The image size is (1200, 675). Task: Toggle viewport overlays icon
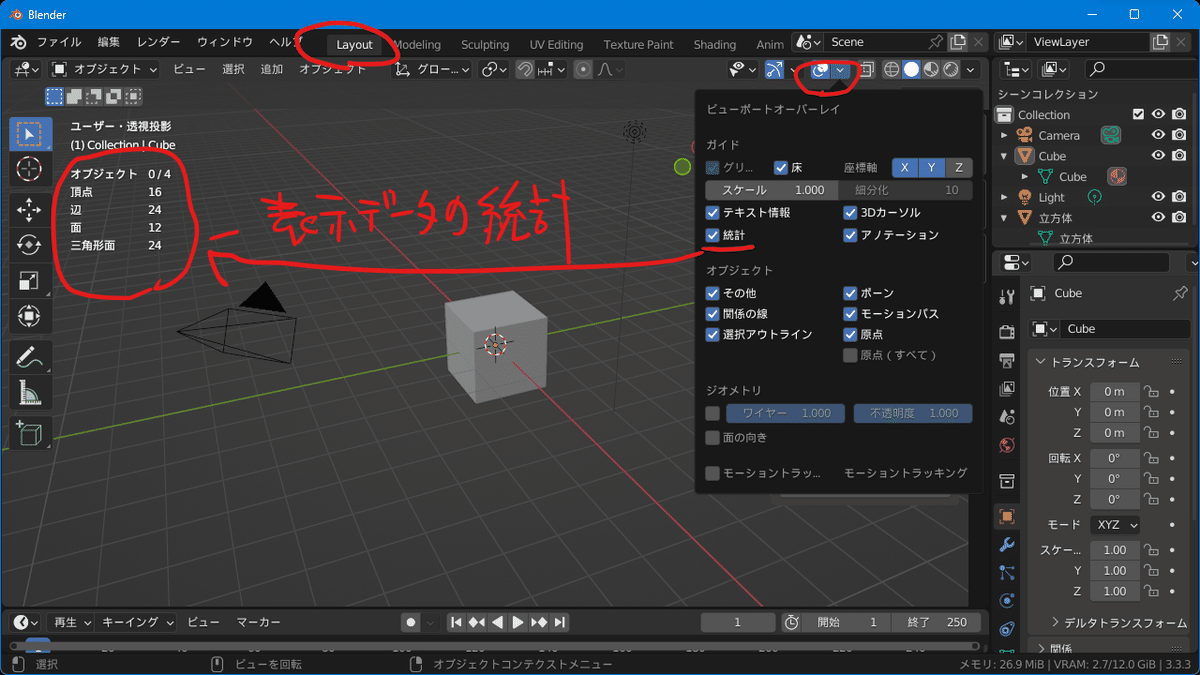(820, 69)
